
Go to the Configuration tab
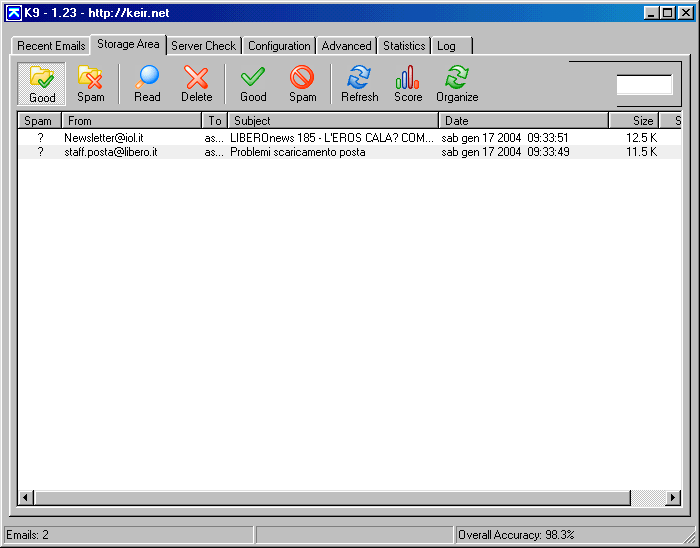coord(279,46)
